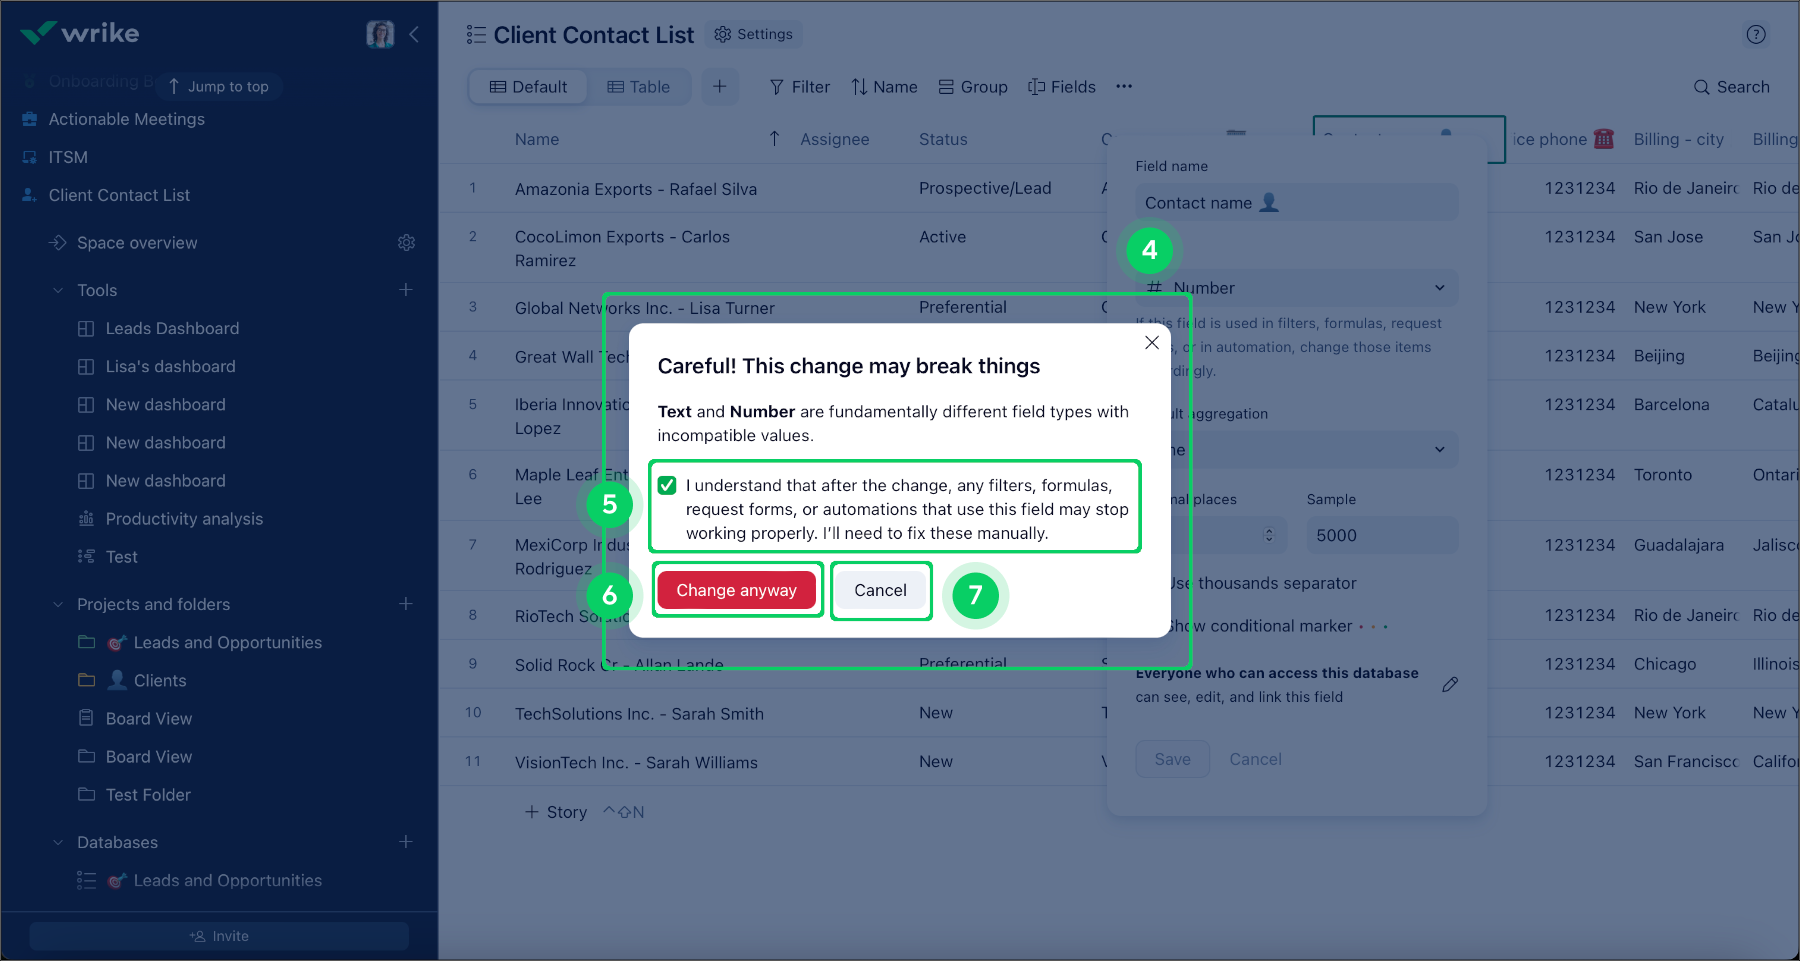Open the default aggregation dropdown
The width and height of the screenshot is (1800, 961).
pos(1297,450)
